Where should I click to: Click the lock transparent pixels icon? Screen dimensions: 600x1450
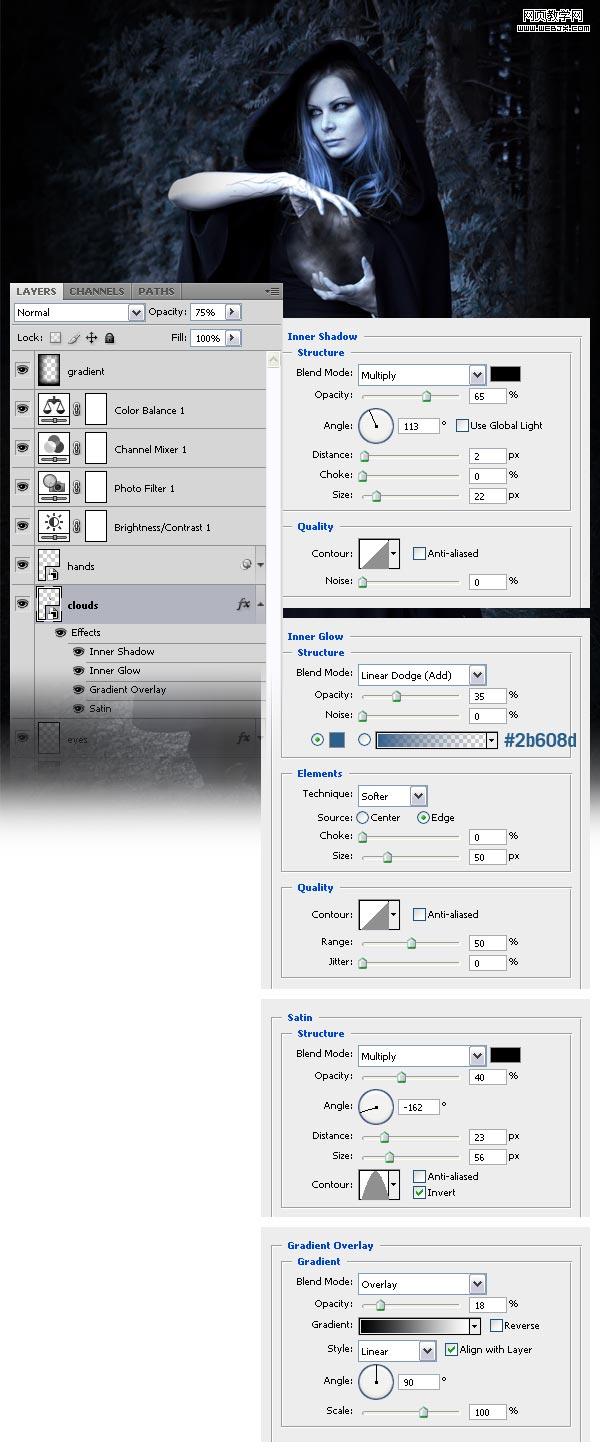[56, 338]
